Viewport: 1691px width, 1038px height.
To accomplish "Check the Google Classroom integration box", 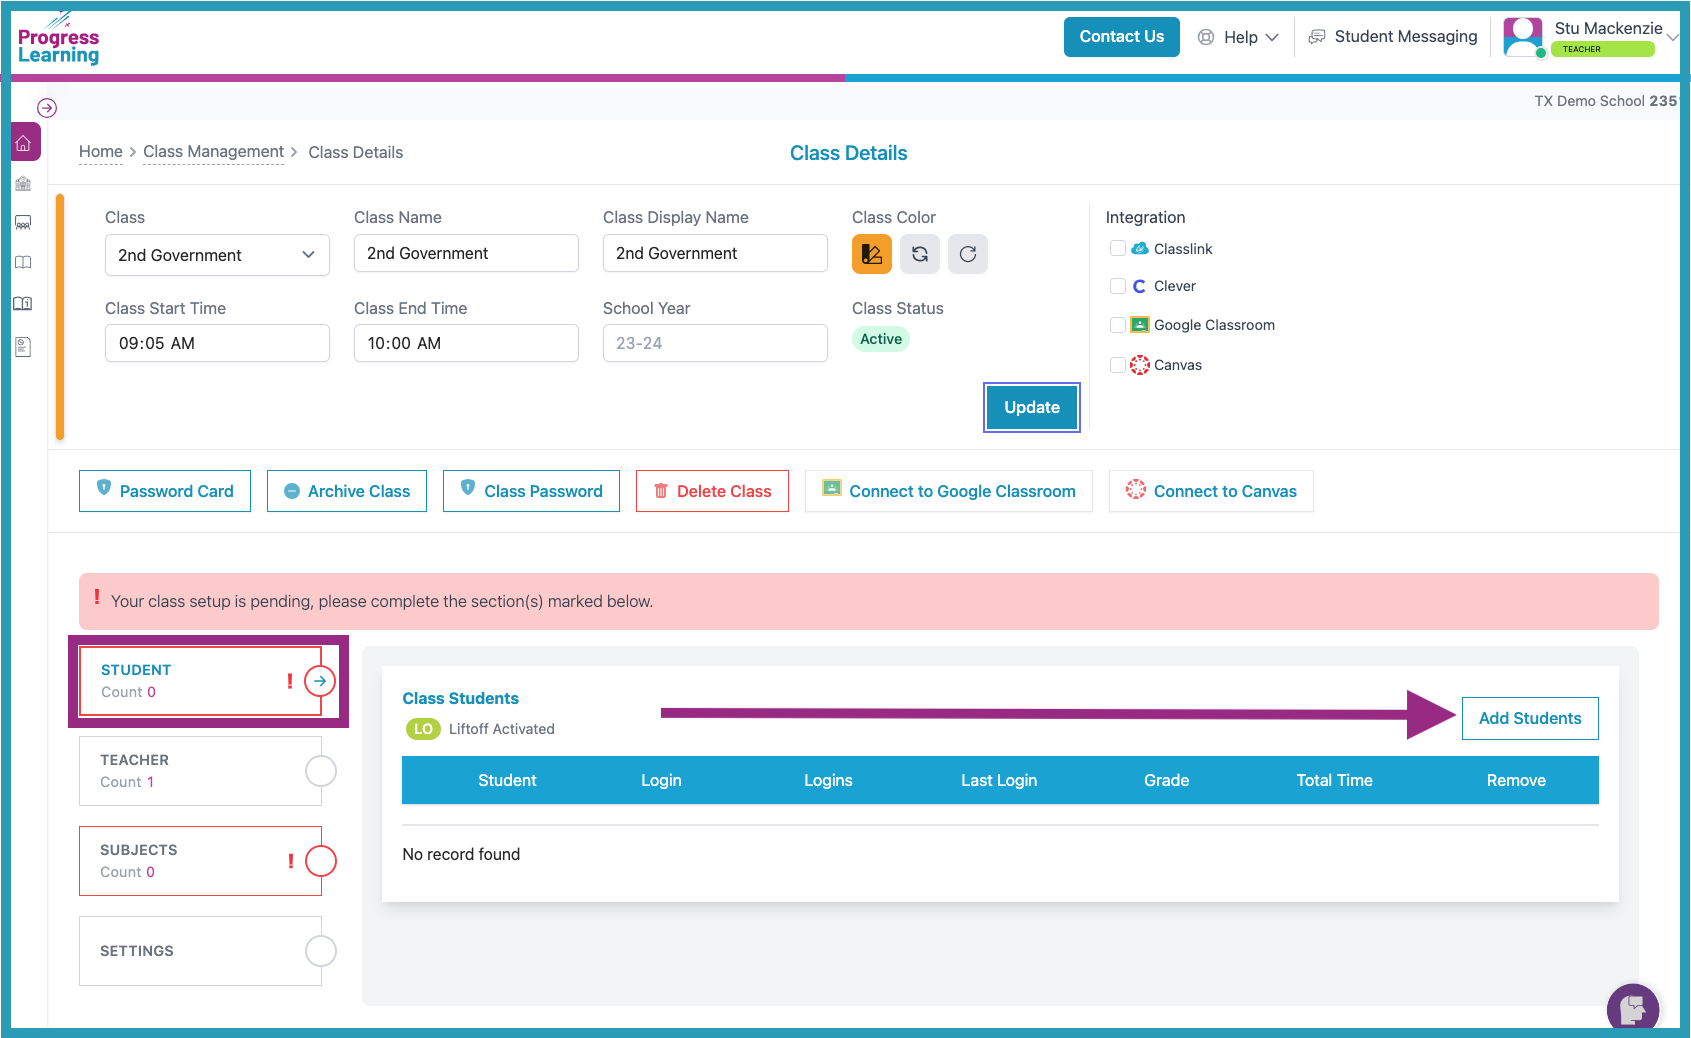I will pos(1118,325).
